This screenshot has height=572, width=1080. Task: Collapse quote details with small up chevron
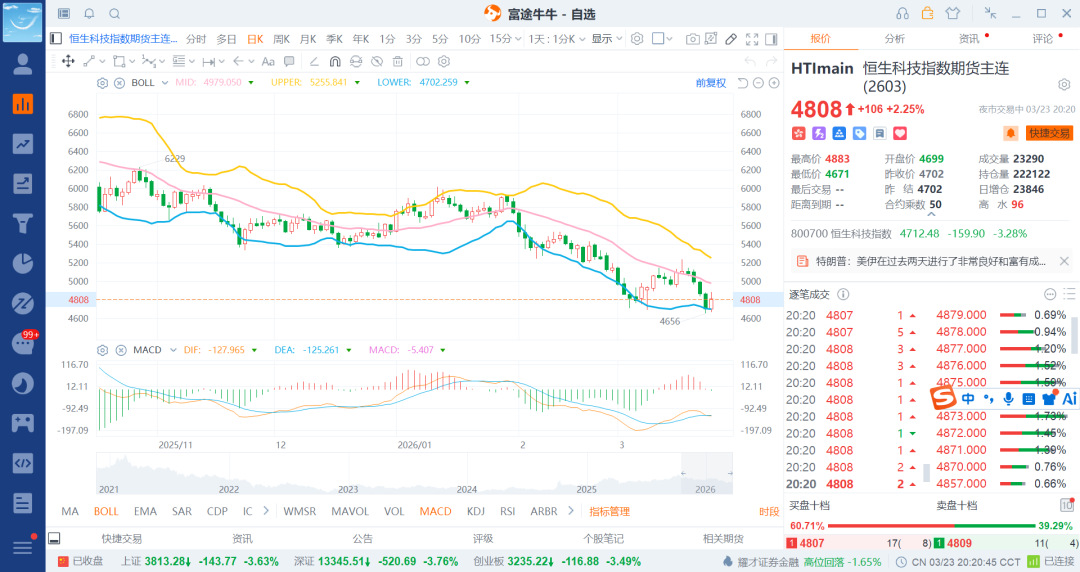tap(931, 214)
